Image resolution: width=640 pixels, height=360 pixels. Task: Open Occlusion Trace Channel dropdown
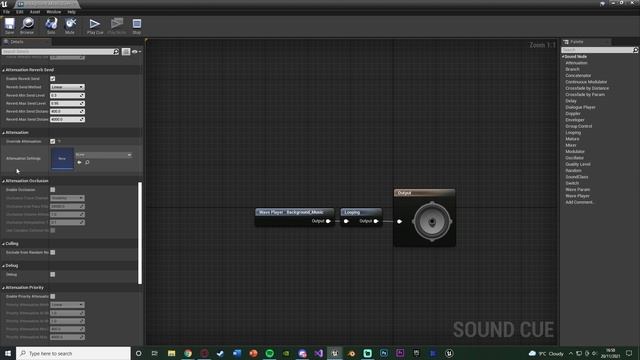67,198
